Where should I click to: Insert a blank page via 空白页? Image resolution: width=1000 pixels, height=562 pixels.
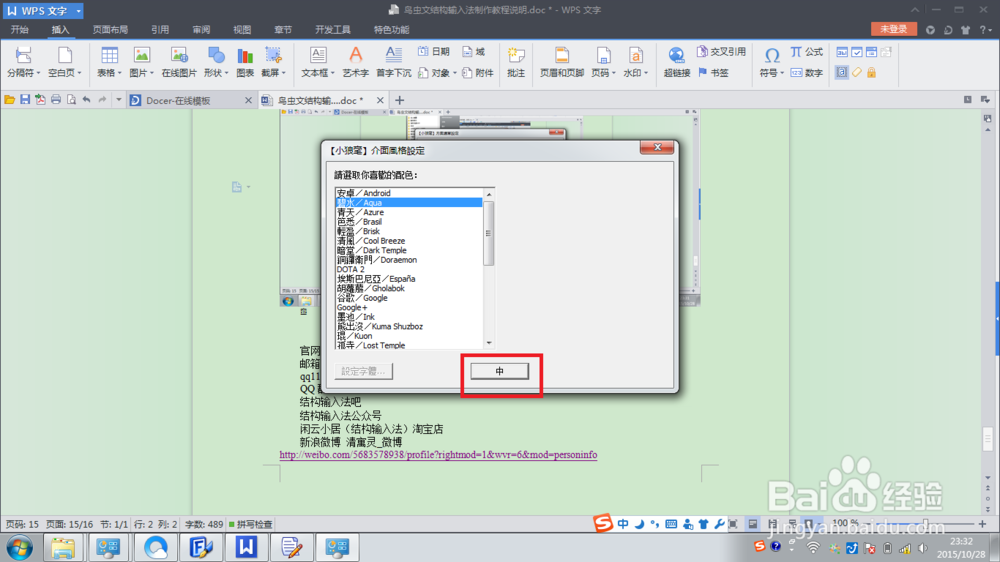point(64,62)
